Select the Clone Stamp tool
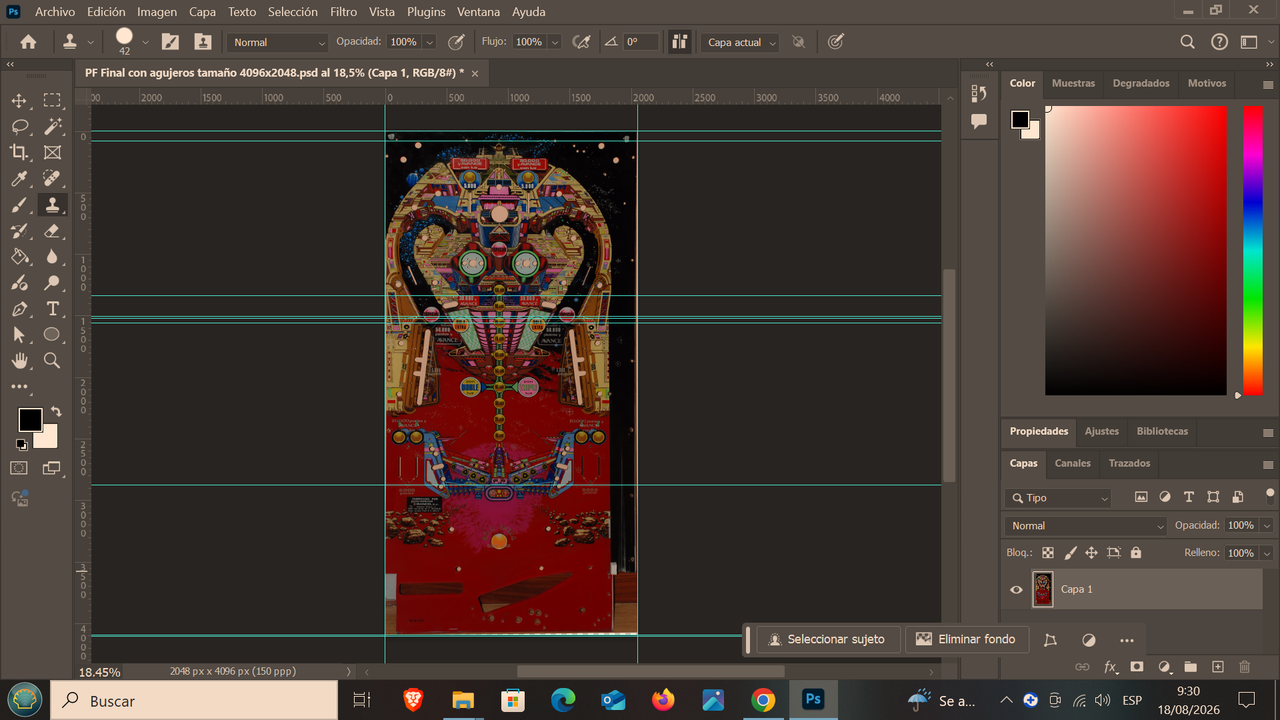The width and height of the screenshot is (1280, 720). (x=52, y=205)
